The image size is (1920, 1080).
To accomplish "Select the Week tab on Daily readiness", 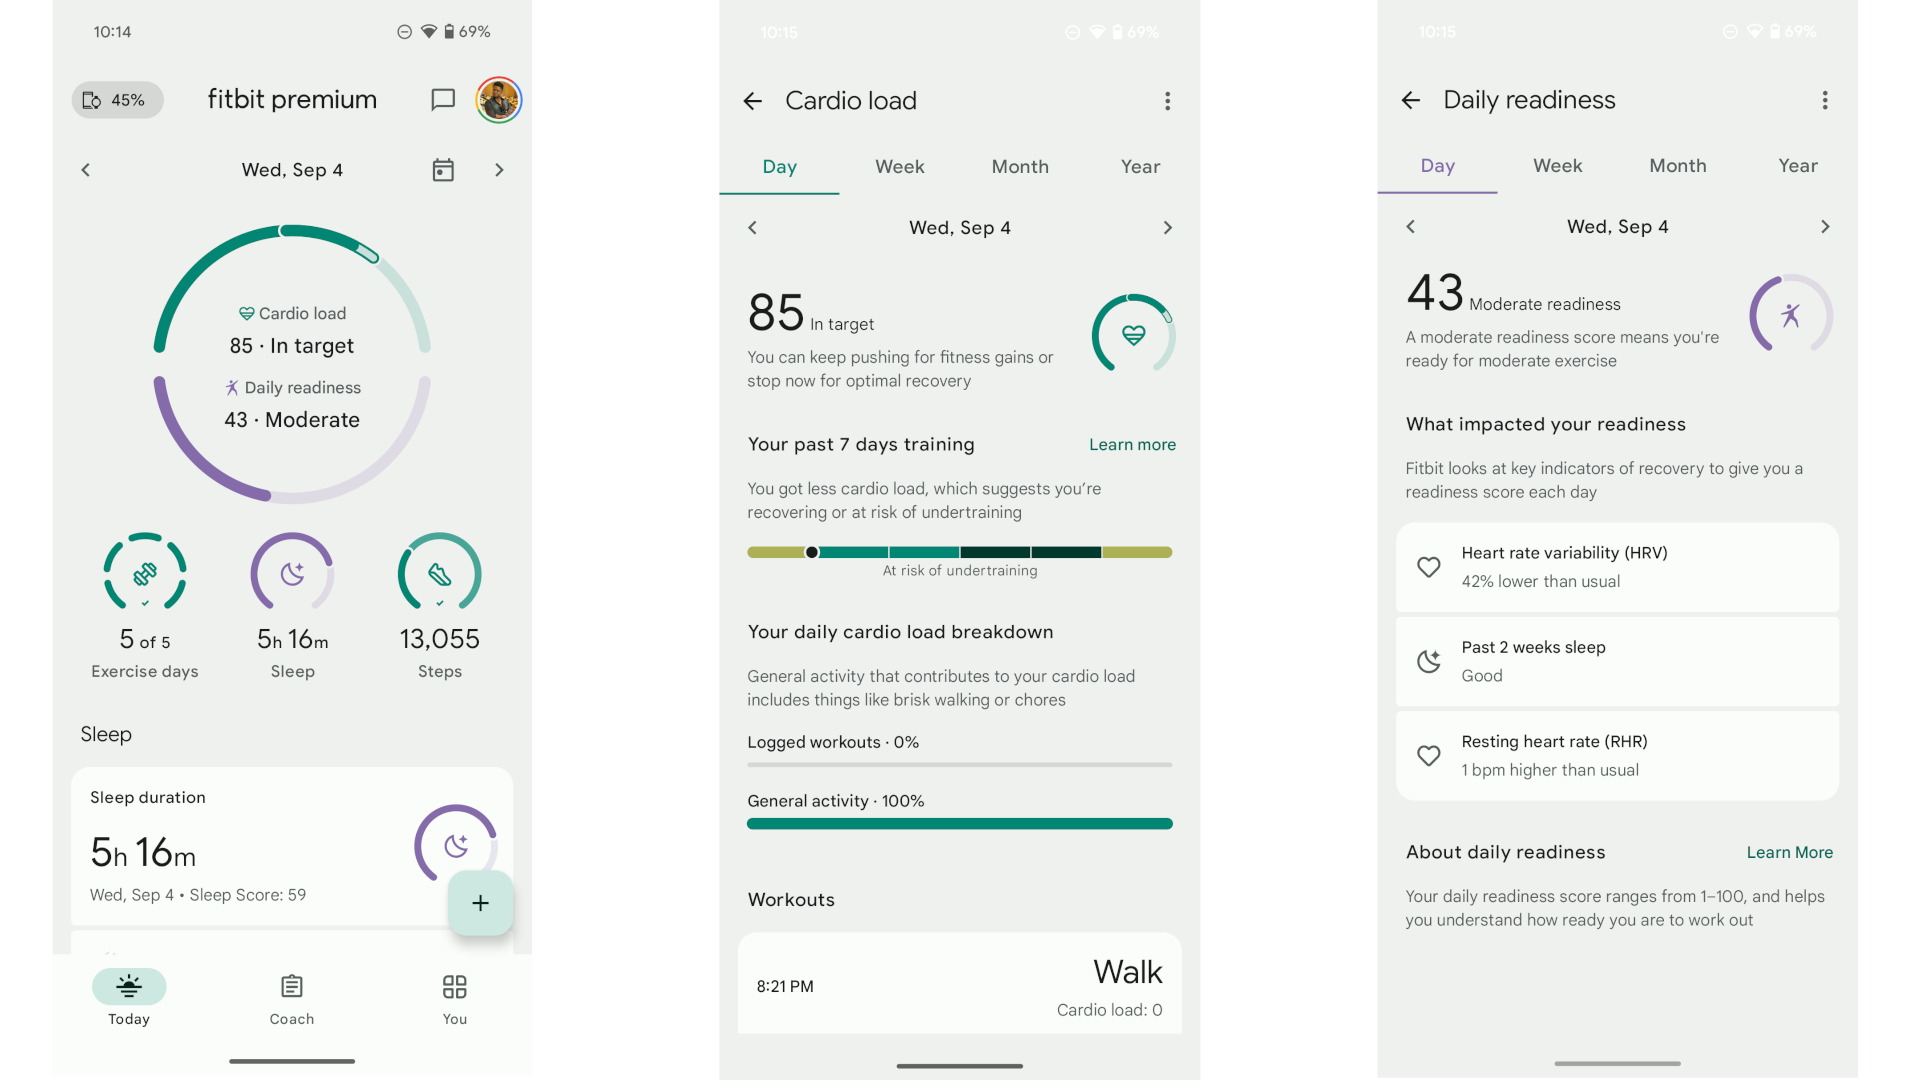I will [1555, 165].
